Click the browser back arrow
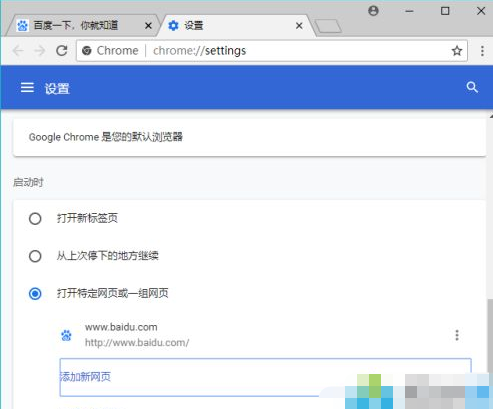Image resolution: width=493 pixels, height=409 pixels. point(18,51)
